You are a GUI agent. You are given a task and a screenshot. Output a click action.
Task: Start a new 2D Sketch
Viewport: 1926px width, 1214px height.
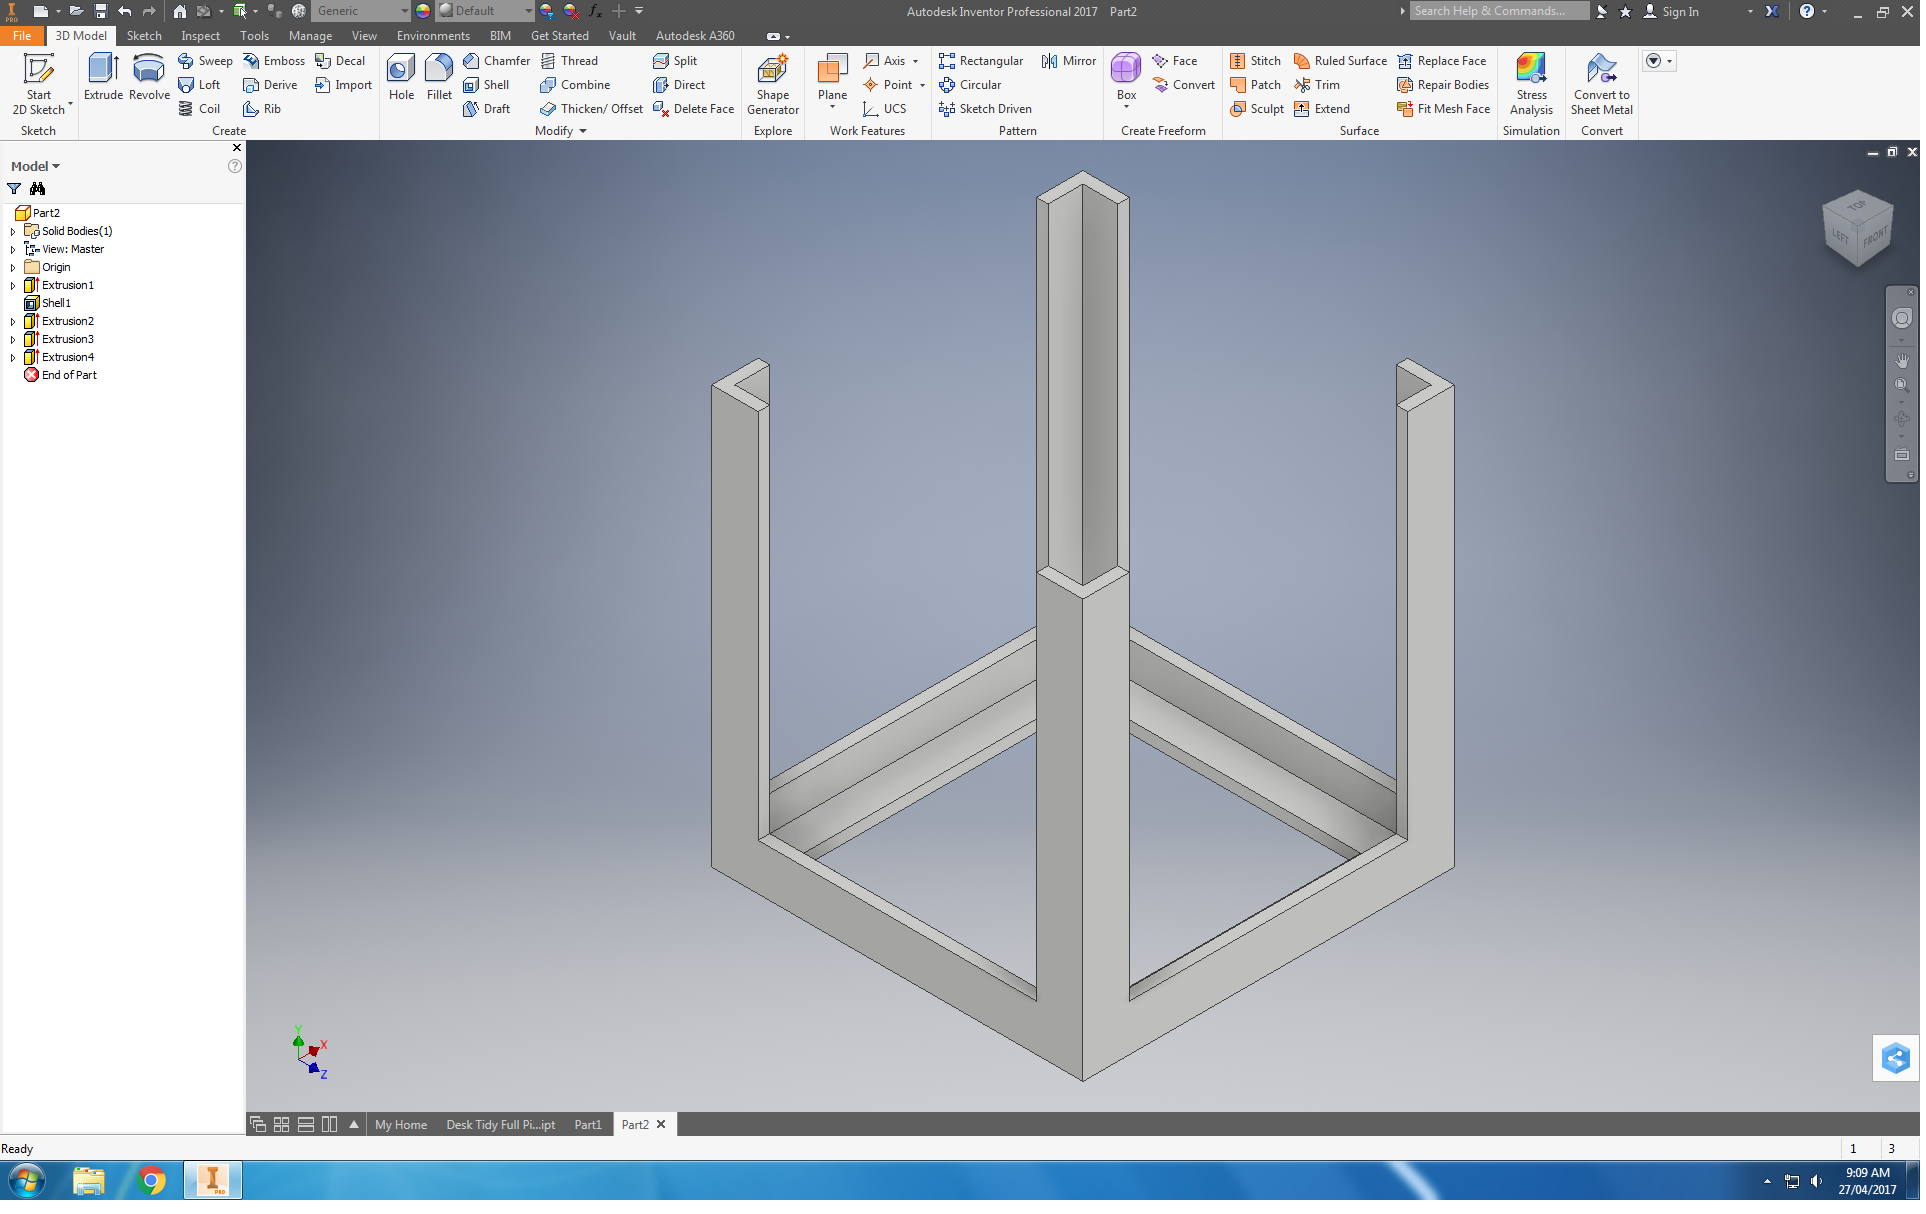(39, 84)
